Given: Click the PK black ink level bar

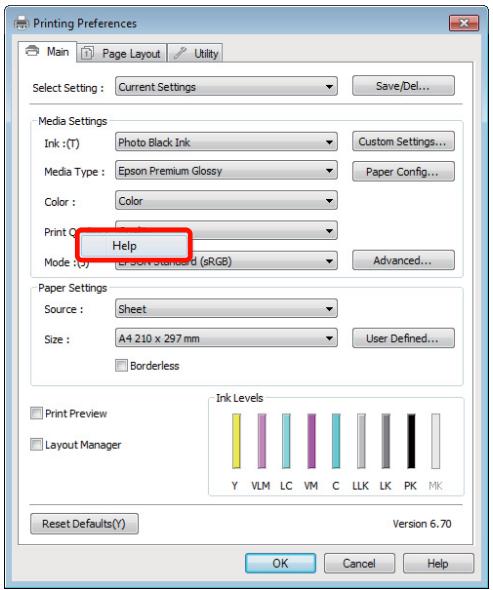Looking at the screenshot, I should [411, 441].
